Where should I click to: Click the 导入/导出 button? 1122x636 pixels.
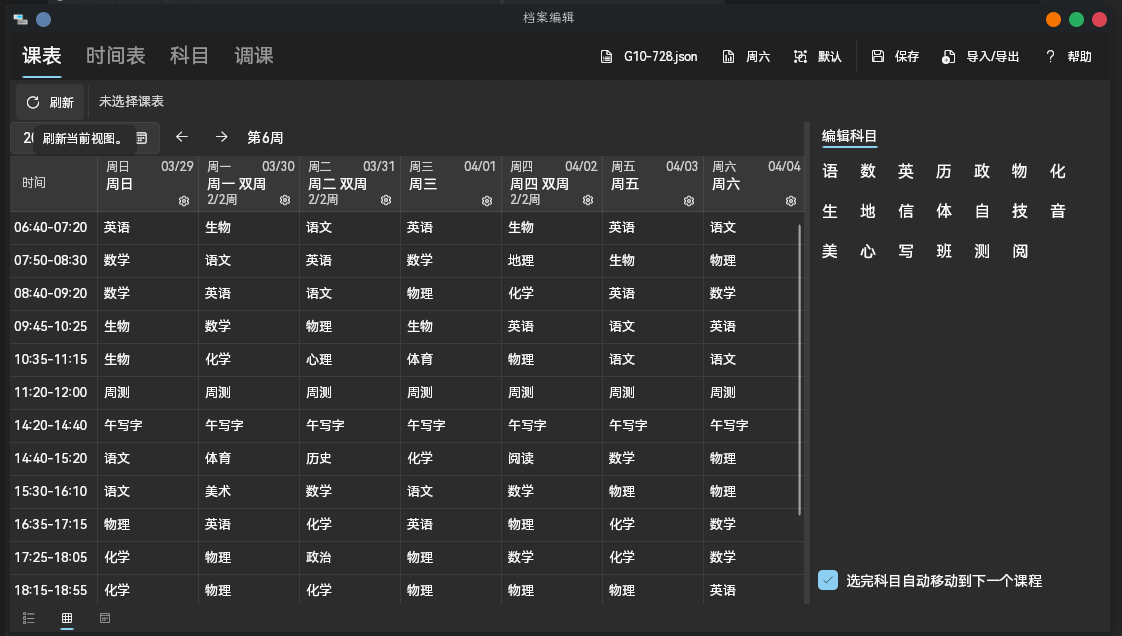pos(981,57)
